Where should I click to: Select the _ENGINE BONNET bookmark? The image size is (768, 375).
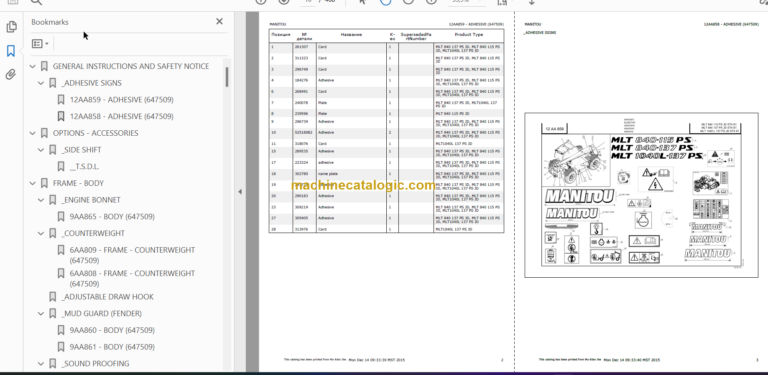tap(91, 200)
